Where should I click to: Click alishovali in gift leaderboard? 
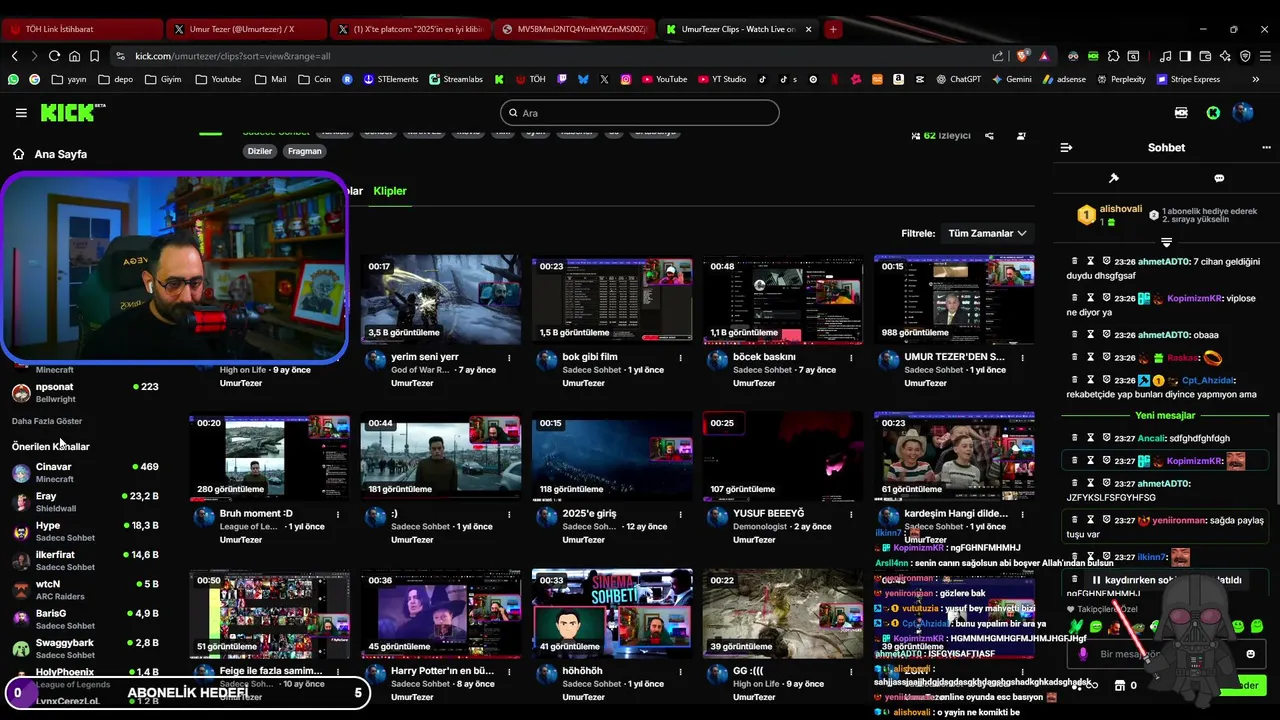click(x=1120, y=209)
